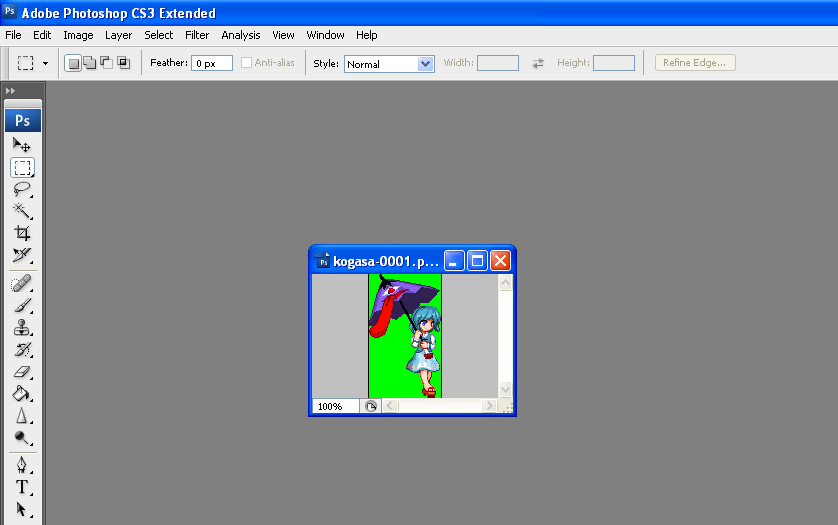The width and height of the screenshot is (838, 525).
Task: Select the Sharpen tool
Action: (x=22, y=415)
